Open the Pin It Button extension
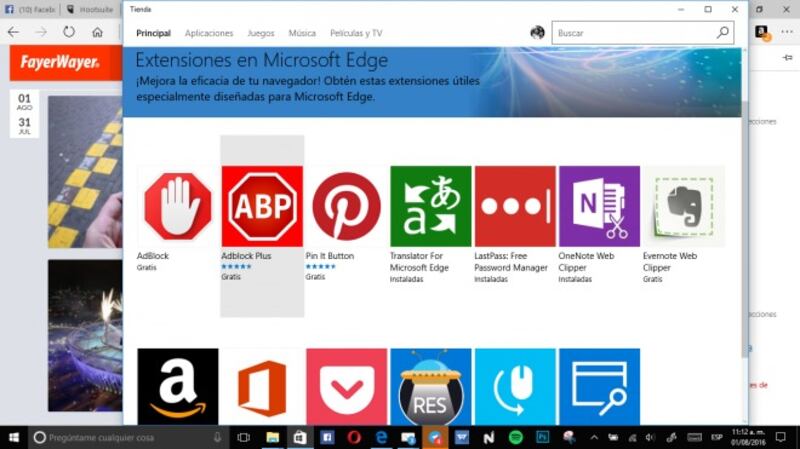The width and height of the screenshot is (800, 449). point(346,206)
